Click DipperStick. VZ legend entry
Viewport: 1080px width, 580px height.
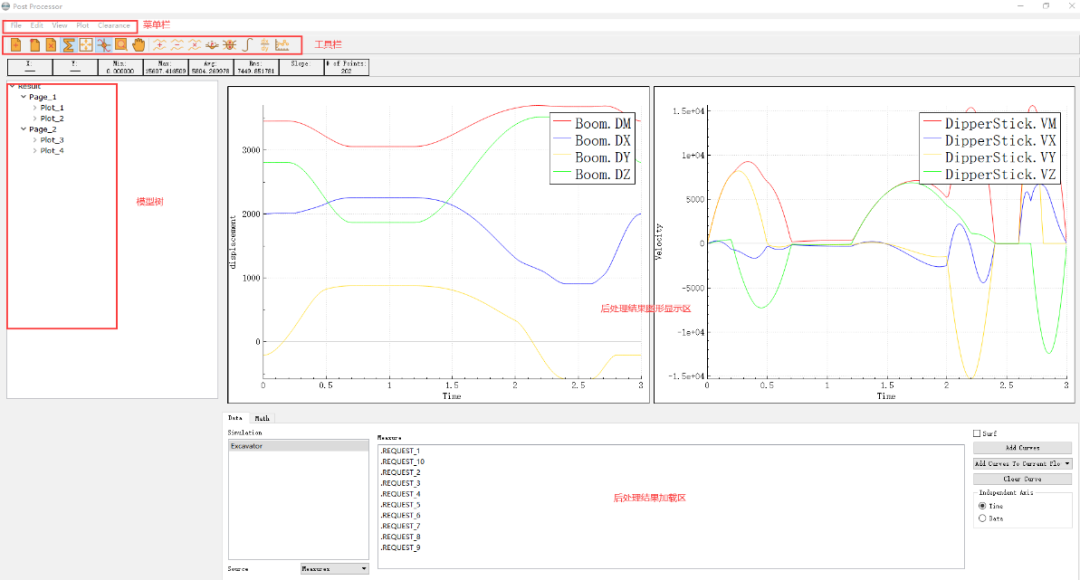[990, 175]
